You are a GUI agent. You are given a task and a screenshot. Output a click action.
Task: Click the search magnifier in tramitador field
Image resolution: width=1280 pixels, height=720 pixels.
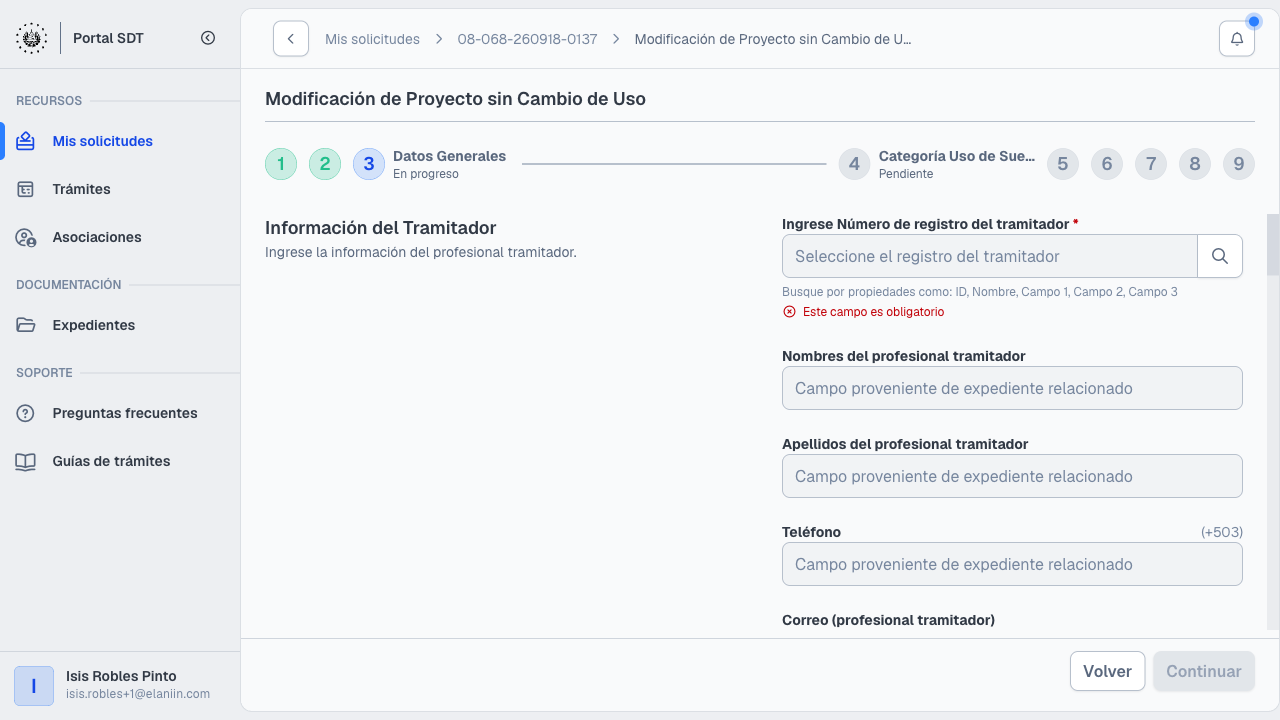pyautogui.click(x=1220, y=256)
